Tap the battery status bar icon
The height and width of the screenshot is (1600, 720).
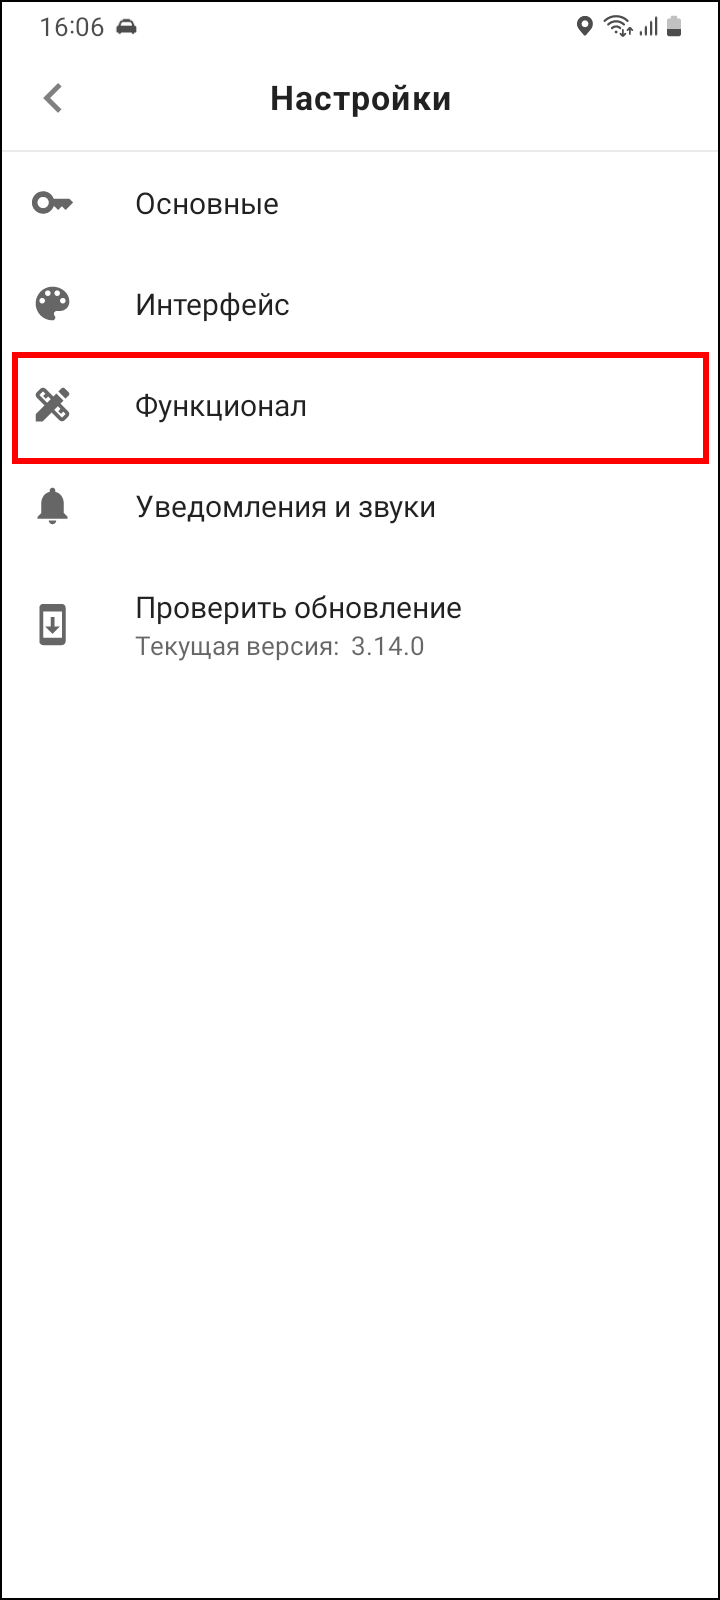pos(675,27)
